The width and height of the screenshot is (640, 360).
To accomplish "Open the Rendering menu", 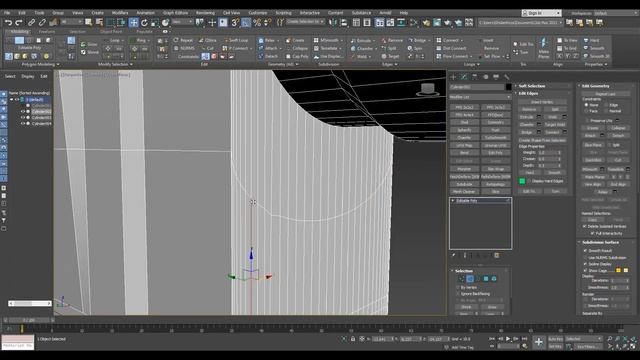I will pyautogui.click(x=205, y=13).
